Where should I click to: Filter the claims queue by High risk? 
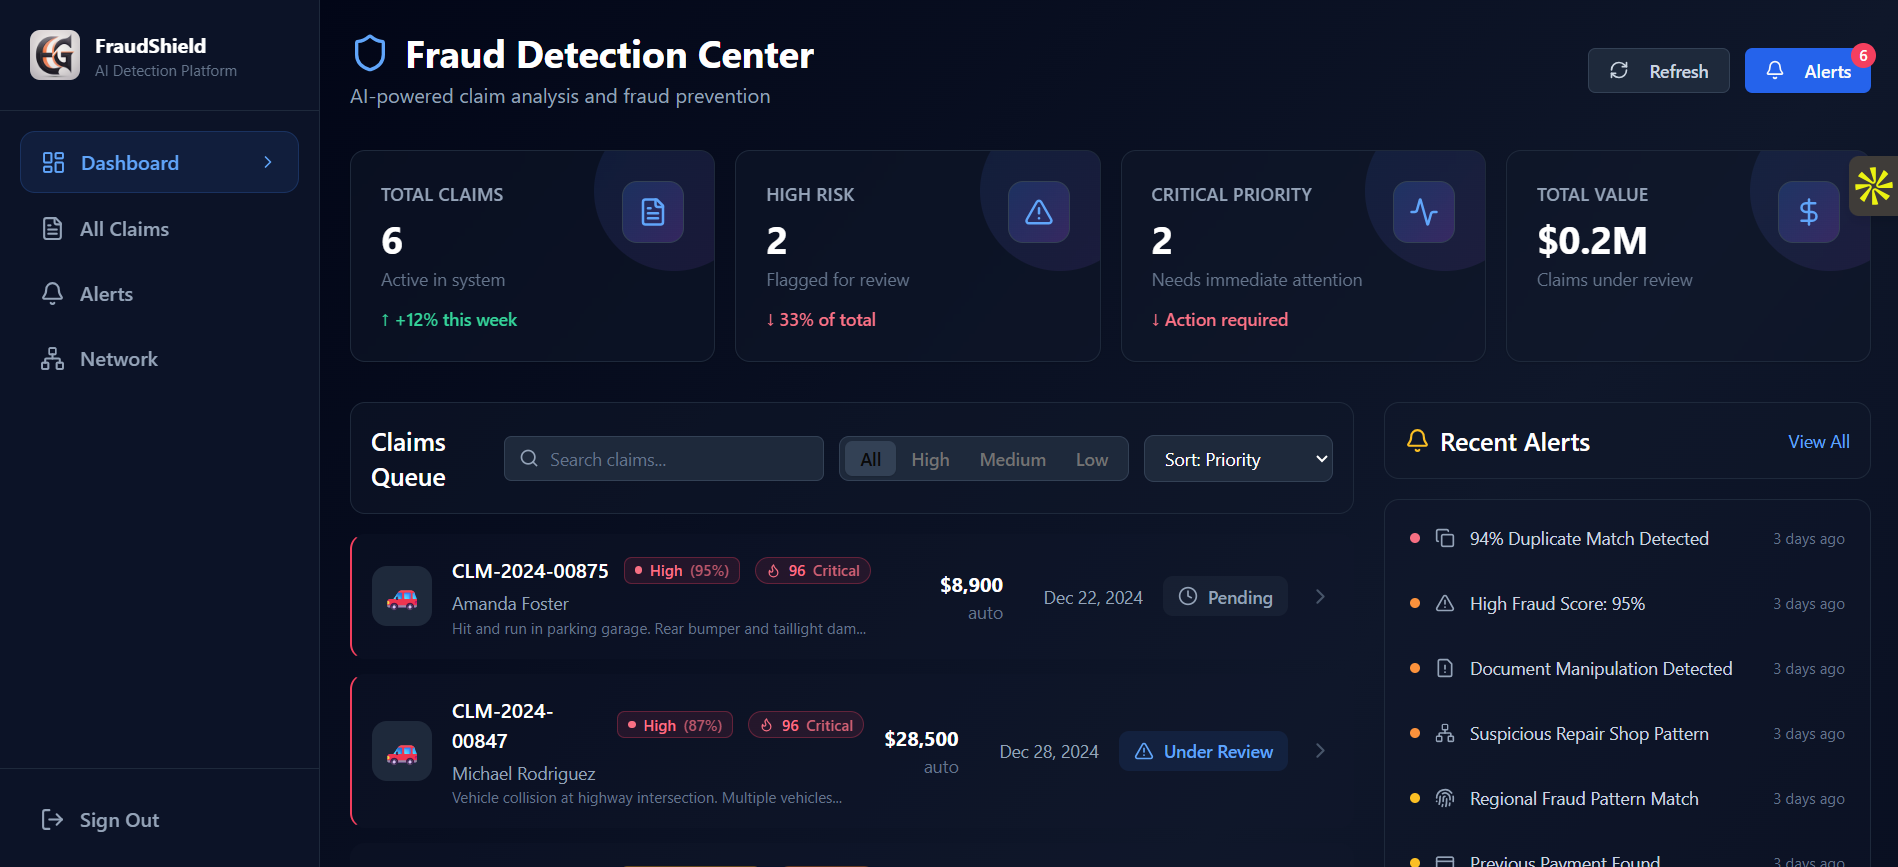pyautogui.click(x=930, y=459)
